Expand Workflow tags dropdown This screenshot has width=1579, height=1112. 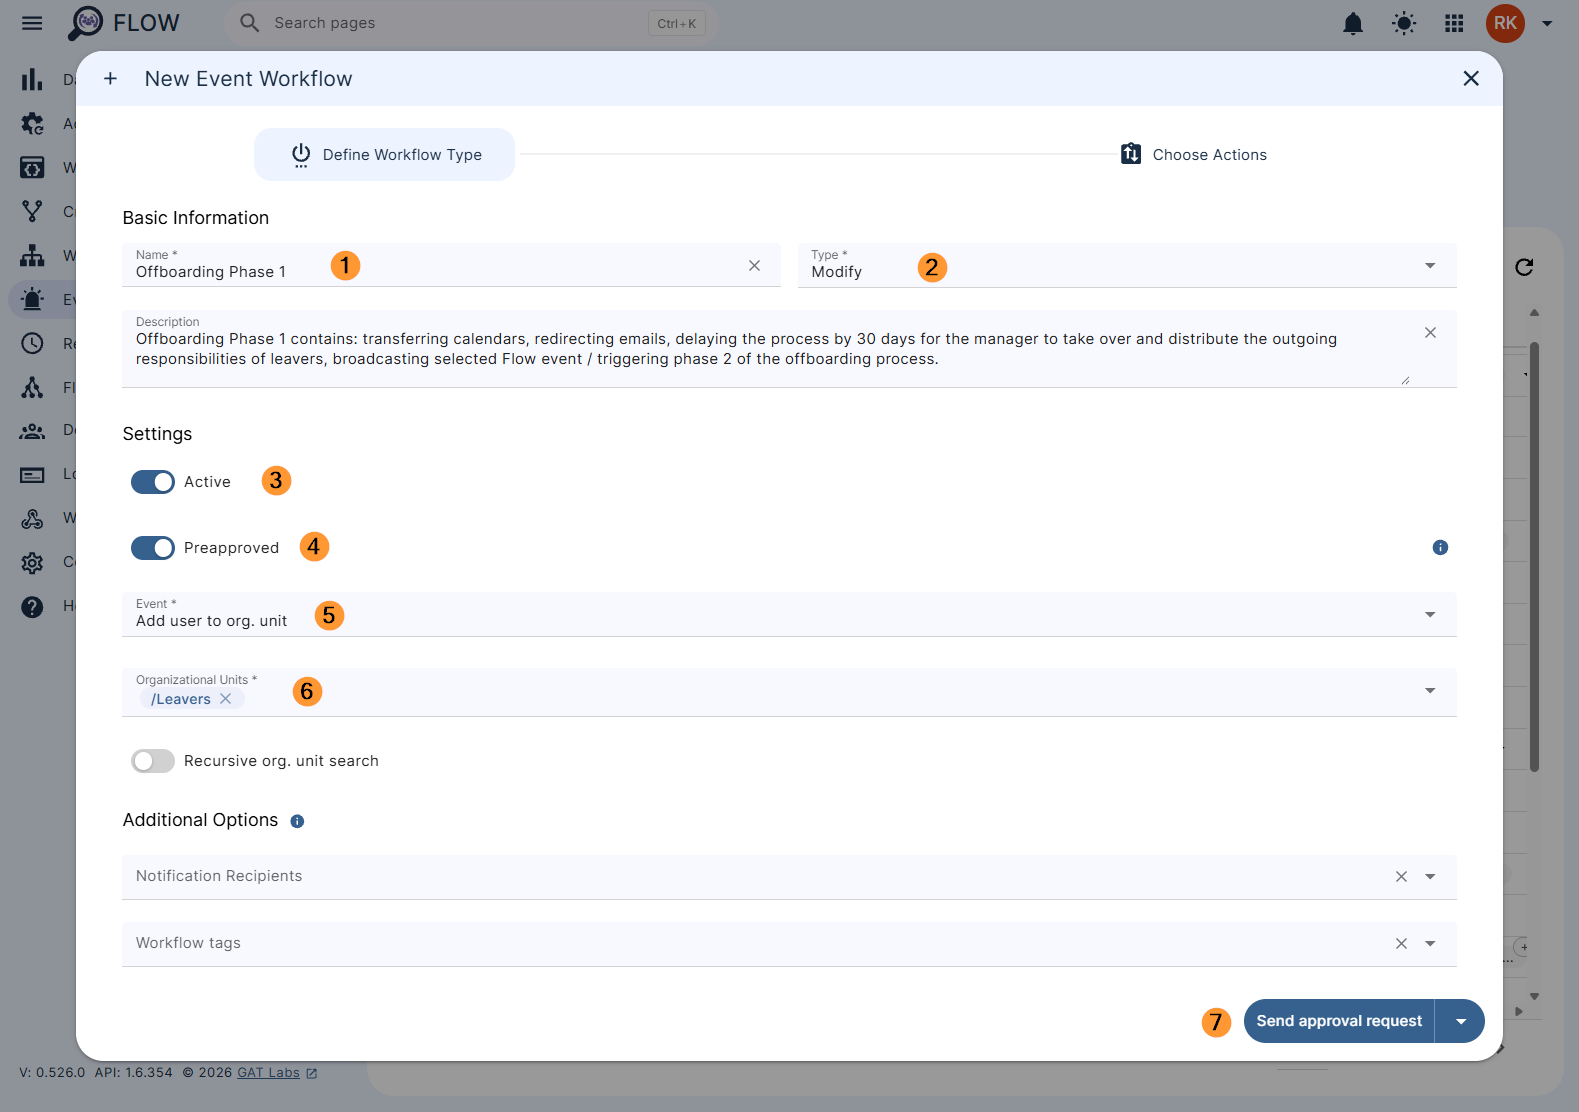pyautogui.click(x=1430, y=944)
